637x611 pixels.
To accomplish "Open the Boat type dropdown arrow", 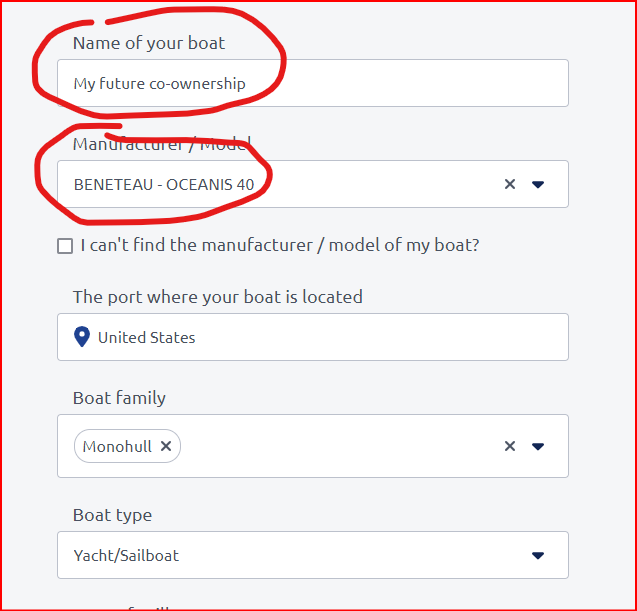I will click(538, 555).
